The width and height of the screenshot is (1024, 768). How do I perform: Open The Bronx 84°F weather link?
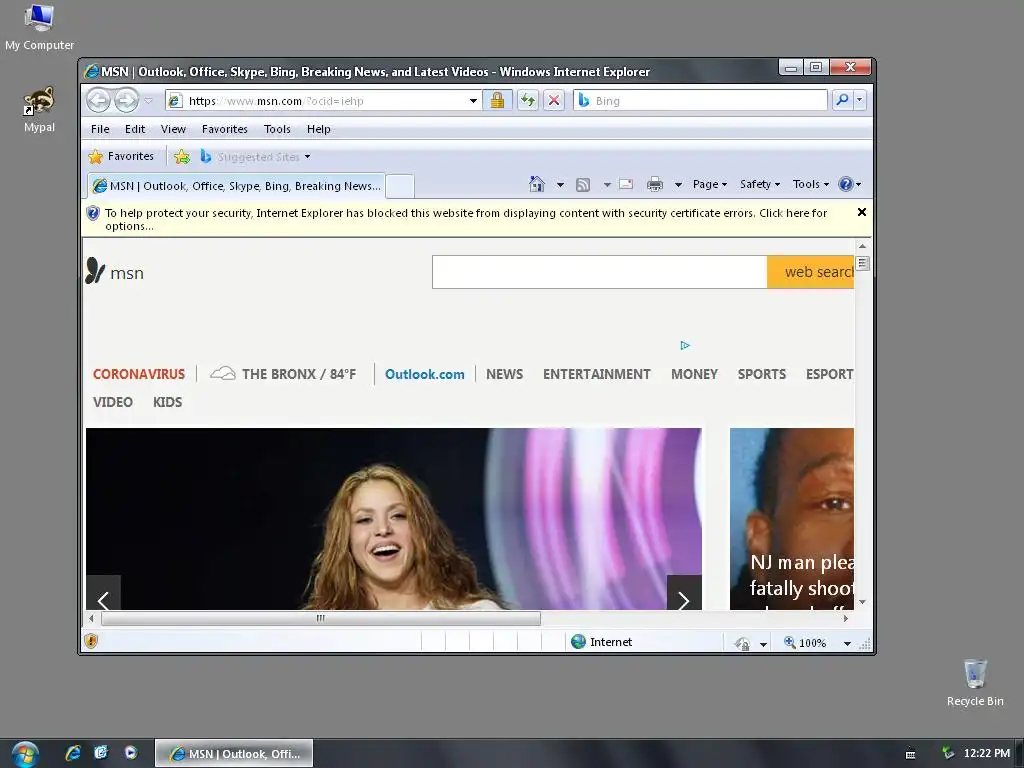(283, 374)
